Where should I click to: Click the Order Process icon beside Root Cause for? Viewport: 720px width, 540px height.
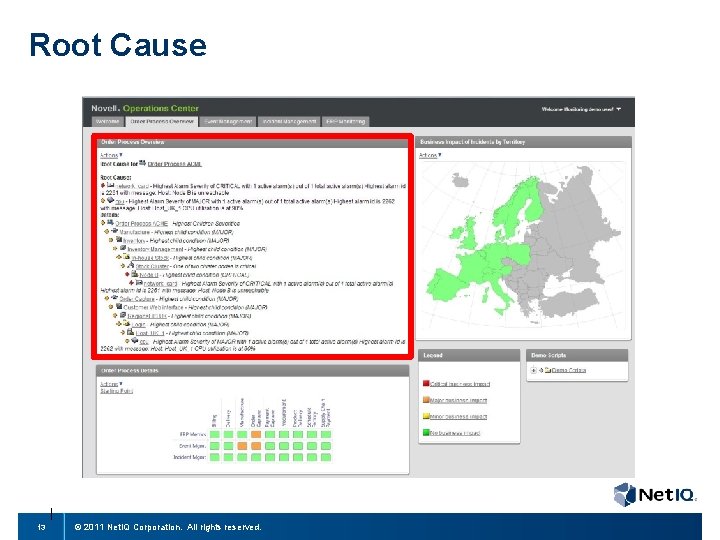pyautogui.click(x=142, y=163)
